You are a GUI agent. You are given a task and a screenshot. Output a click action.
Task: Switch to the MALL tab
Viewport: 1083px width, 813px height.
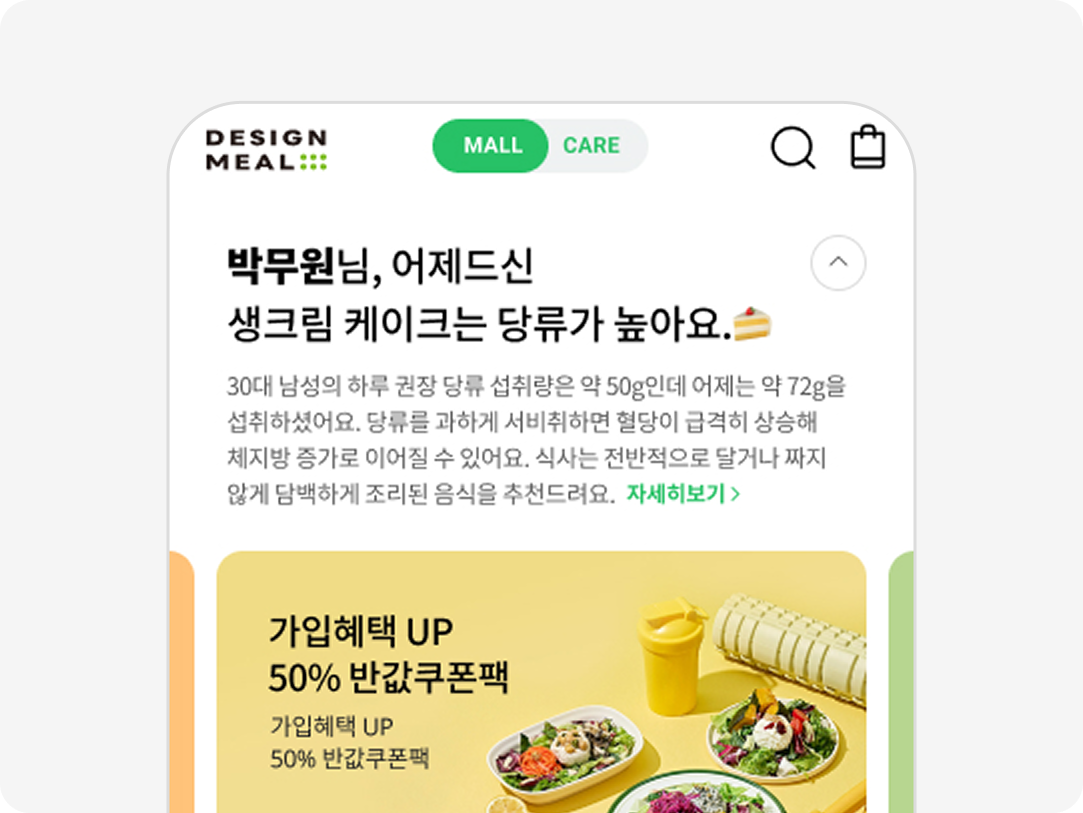[x=491, y=146]
